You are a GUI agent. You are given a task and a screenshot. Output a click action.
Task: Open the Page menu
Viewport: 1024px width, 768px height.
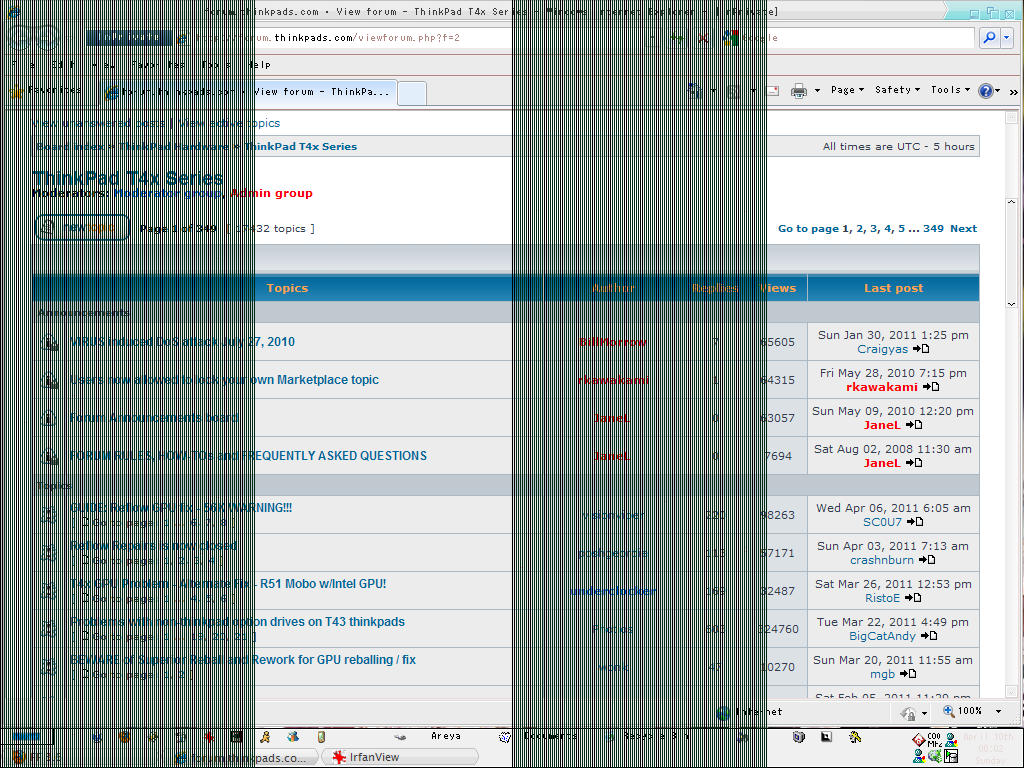coord(847,90)
